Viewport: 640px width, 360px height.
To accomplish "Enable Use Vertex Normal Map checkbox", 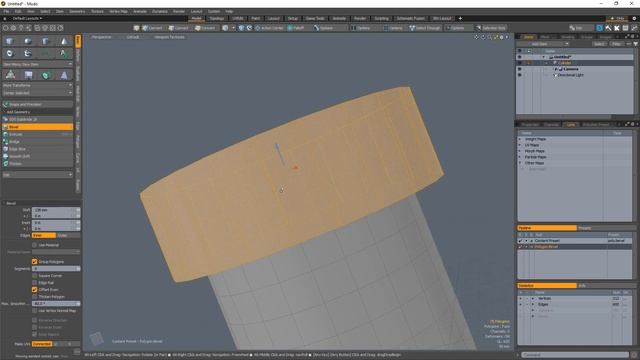I will [x=35, y=311].
